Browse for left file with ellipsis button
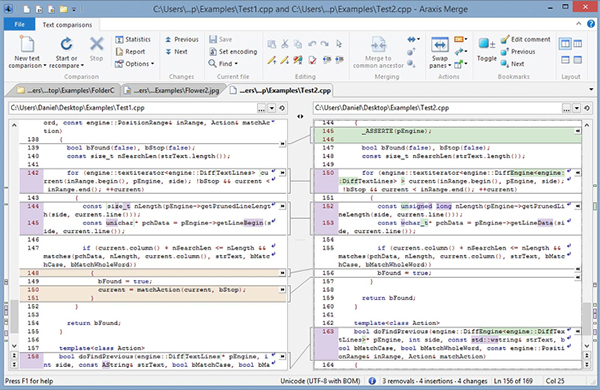Viewport: 600px width, 390px height. tap(261, 108)
